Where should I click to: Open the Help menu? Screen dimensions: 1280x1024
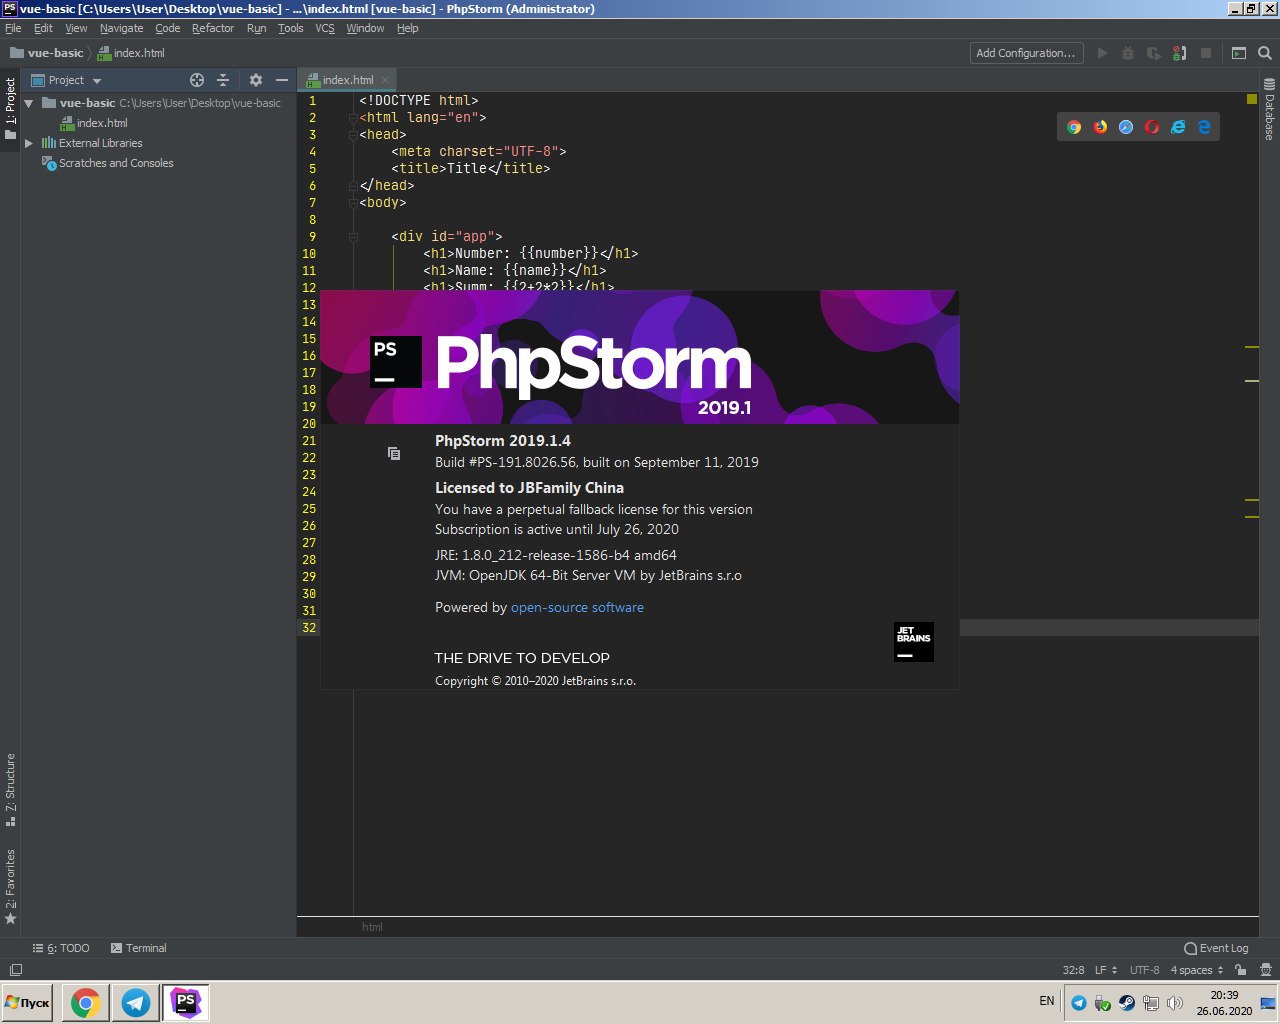click(x=407, y=28)
